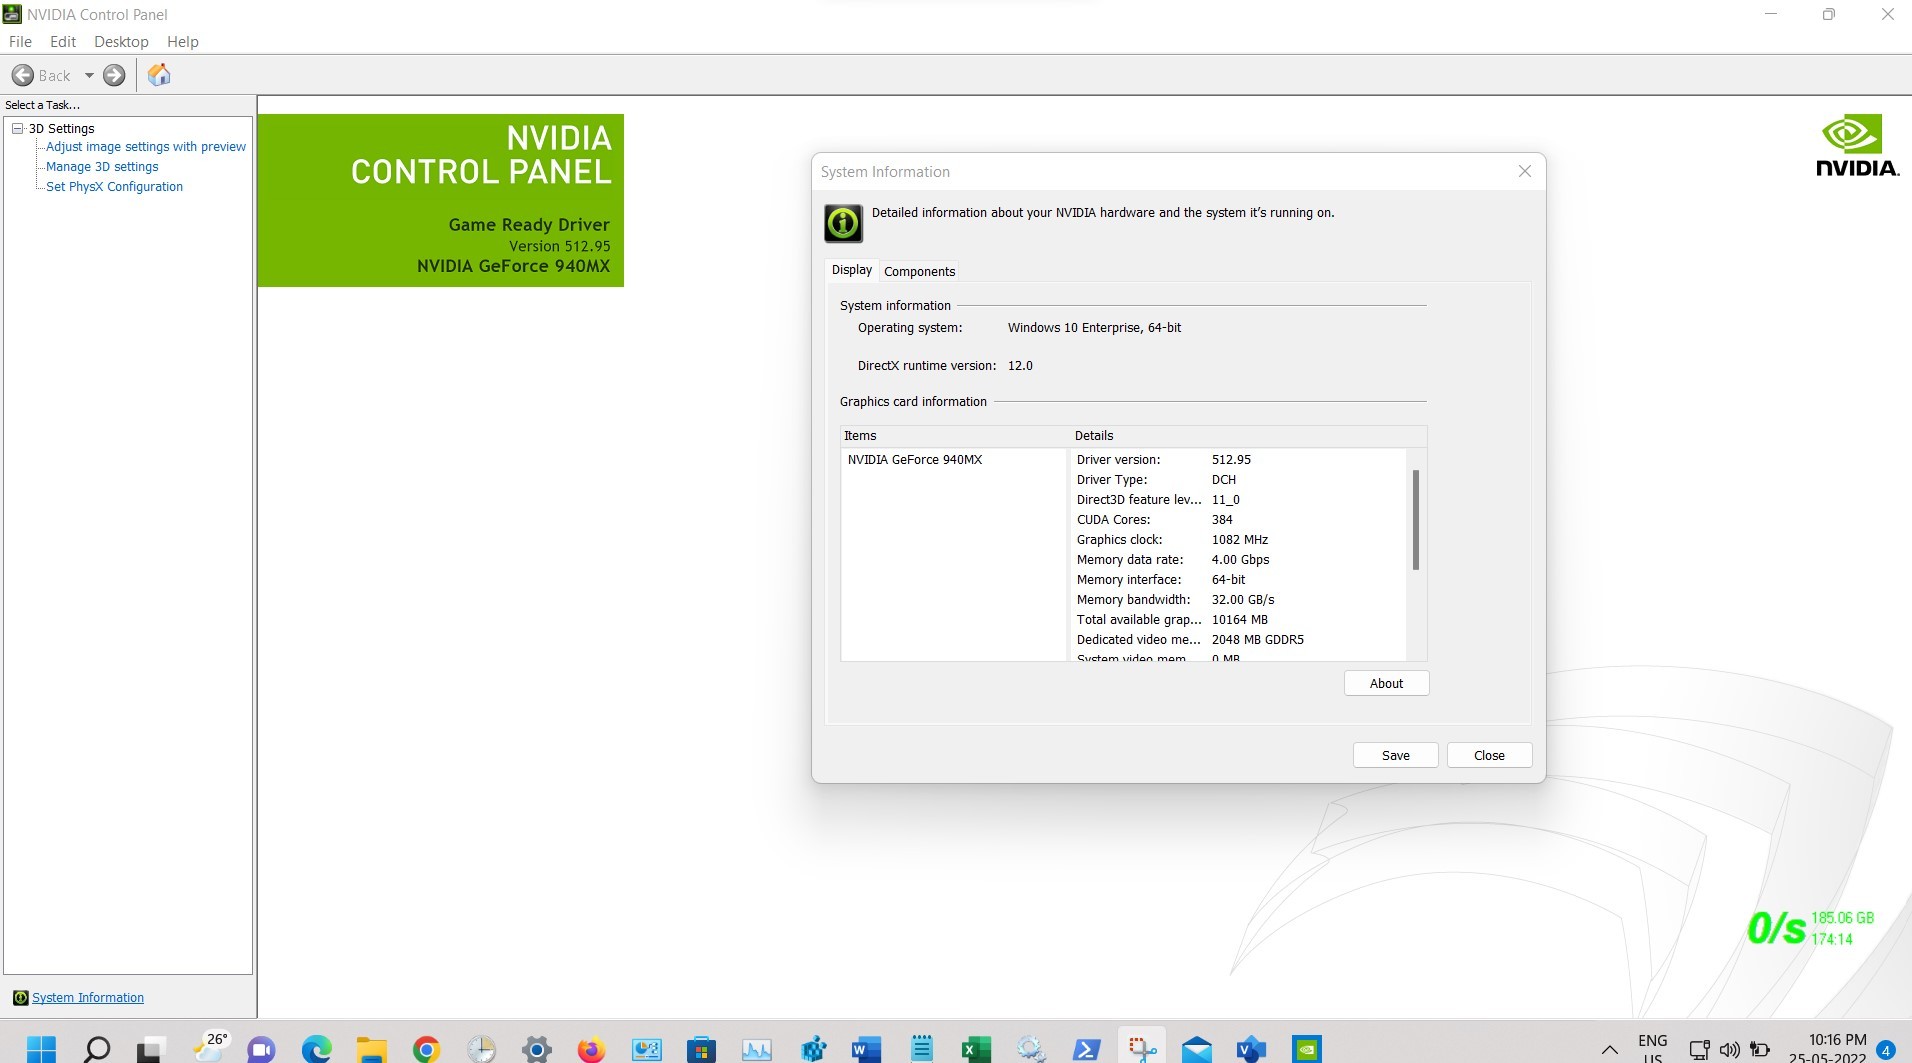1912x1063 pixels.
Task: Click the Save button
Action: [x=1395, y=755]
